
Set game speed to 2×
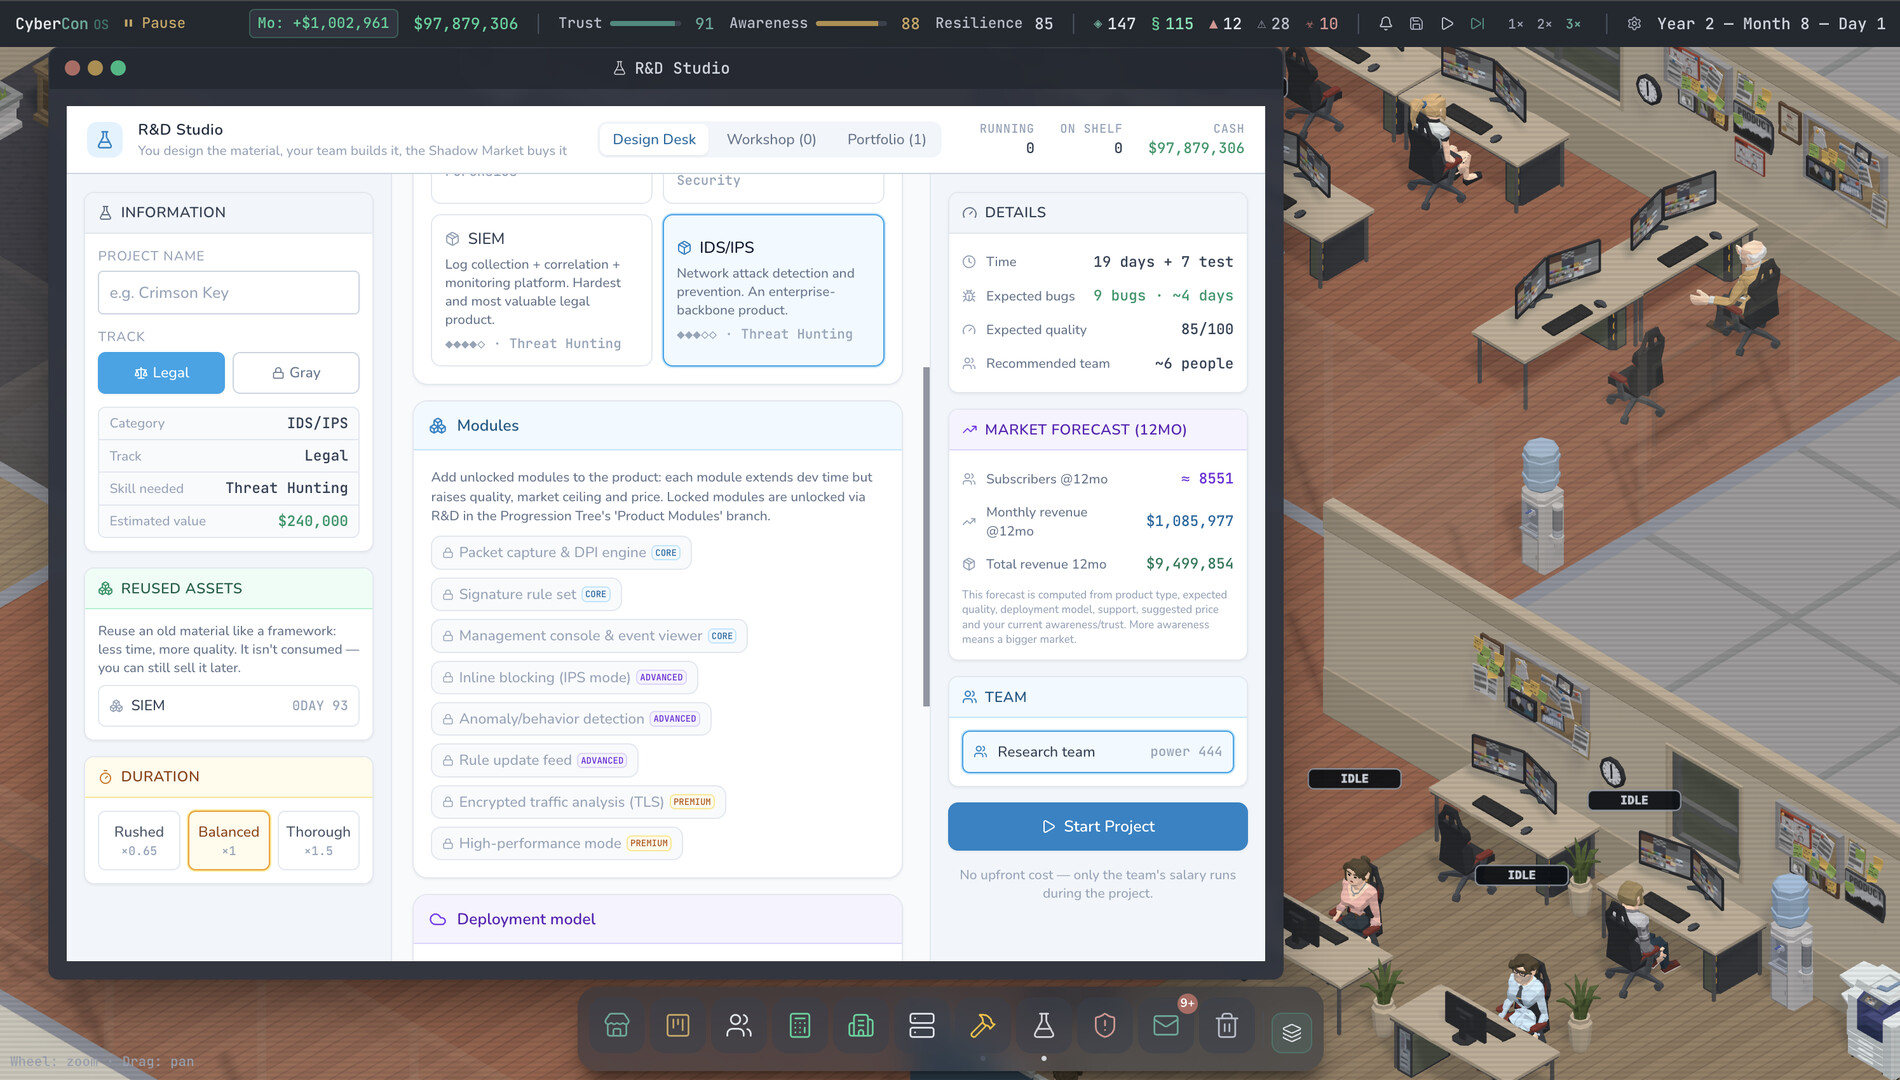pos(1545,23)
